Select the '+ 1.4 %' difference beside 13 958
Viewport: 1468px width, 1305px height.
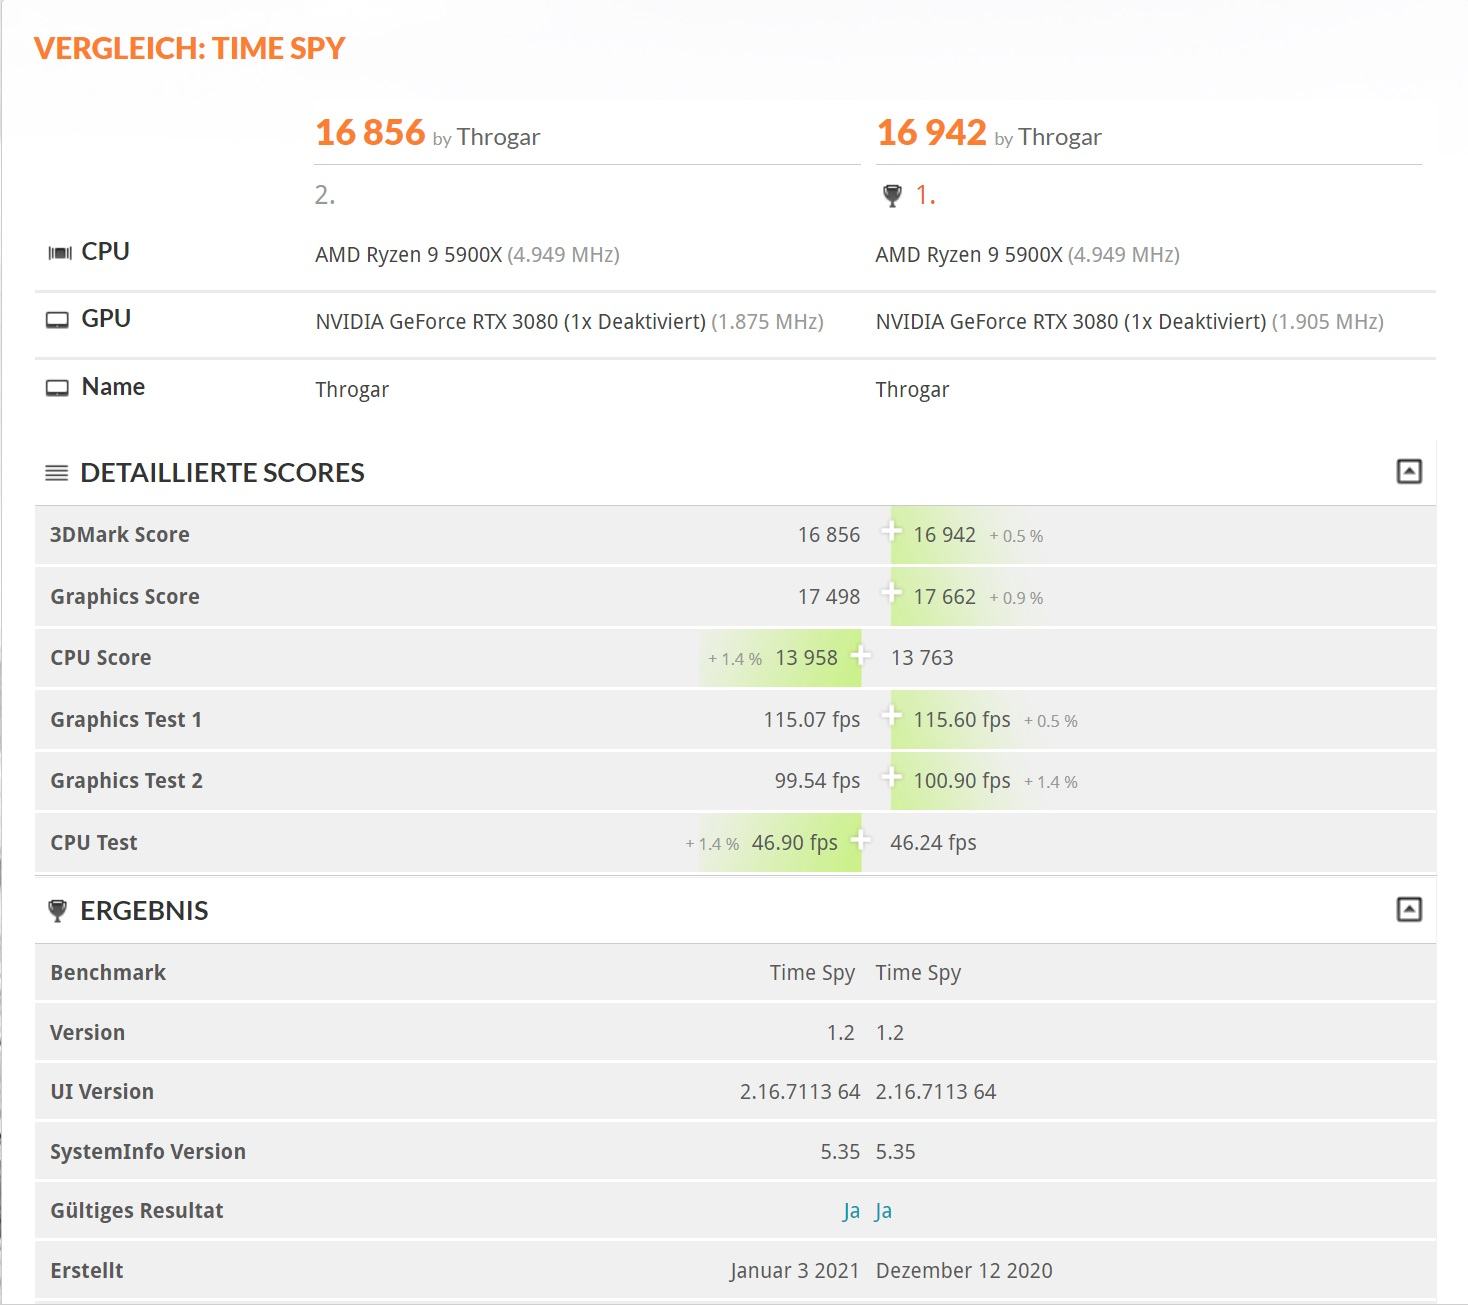coord(735,659)
